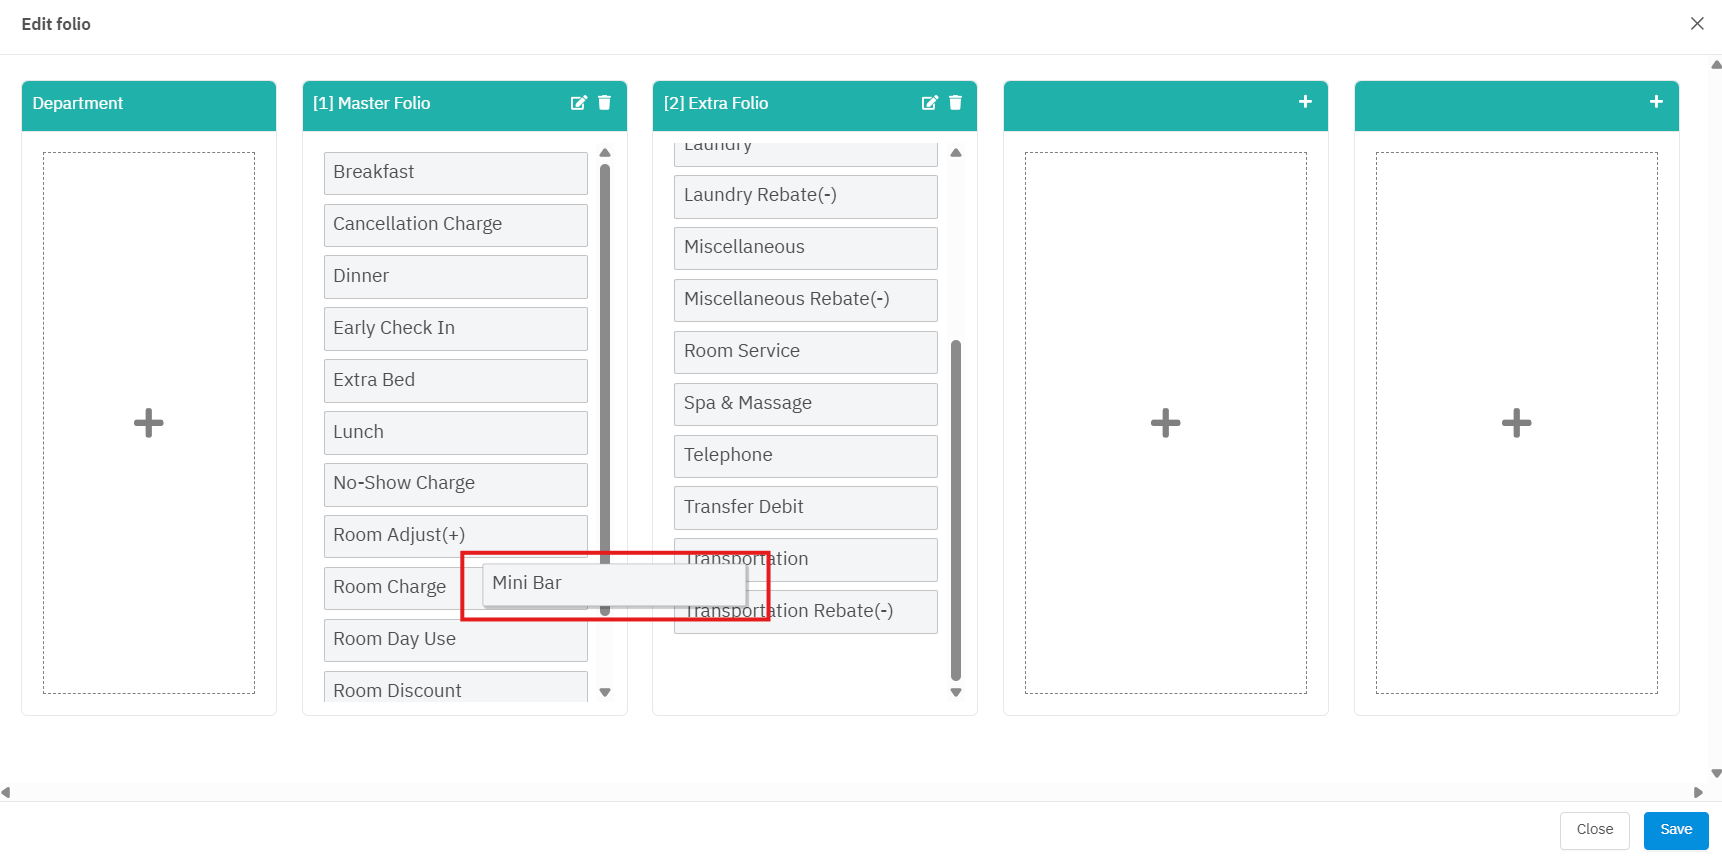Click the Extra Folio list scrollbar thumb
This screenshot has height=857, width=1722.
coord(956,510)
